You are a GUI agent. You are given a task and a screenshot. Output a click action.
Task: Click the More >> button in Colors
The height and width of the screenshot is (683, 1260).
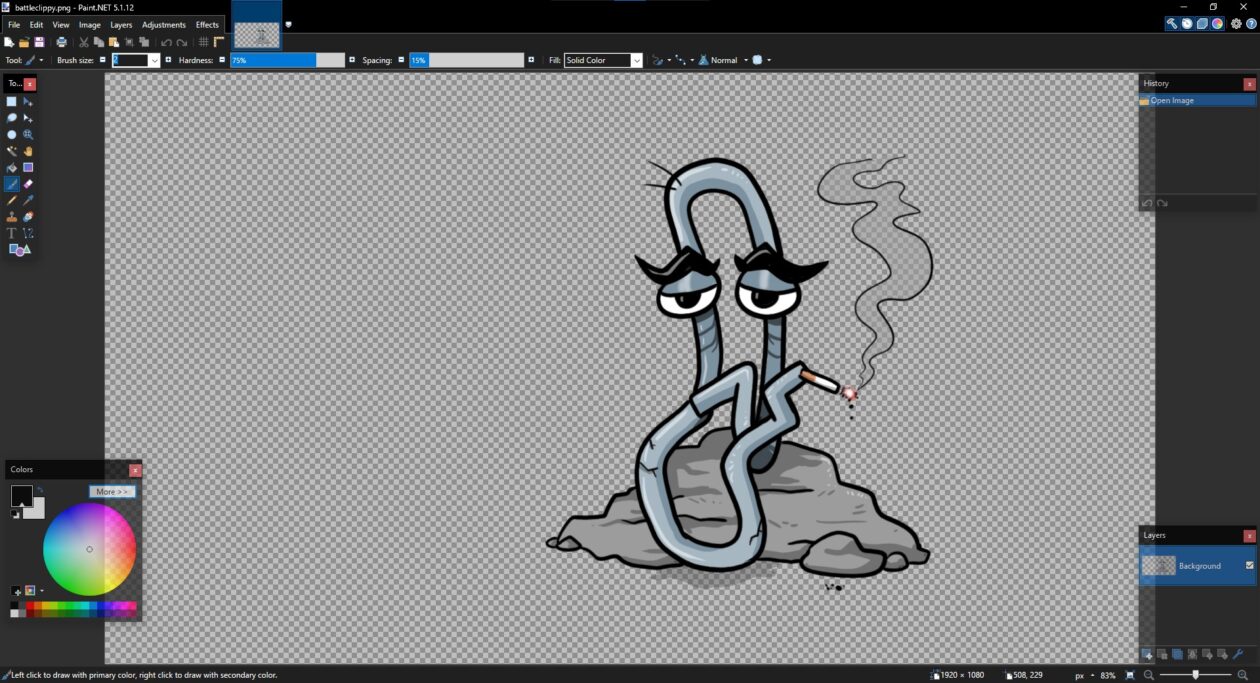(112, 491)
